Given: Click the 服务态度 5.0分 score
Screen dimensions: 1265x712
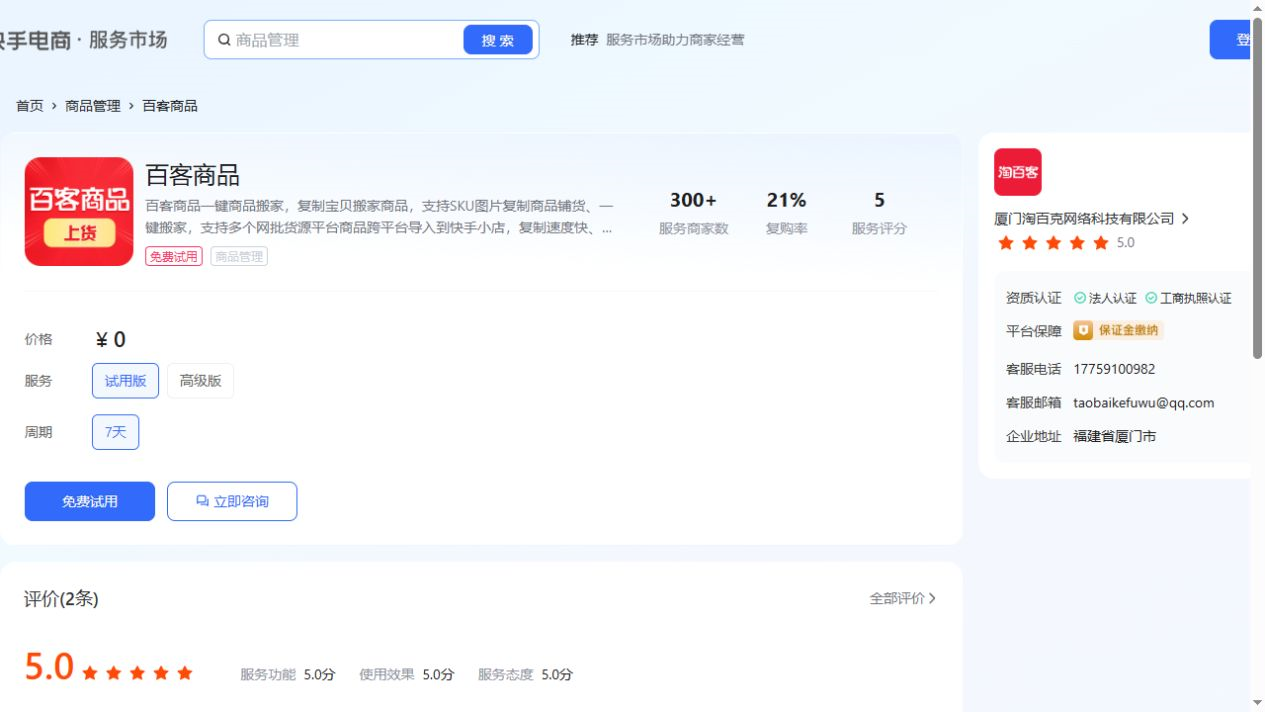Looking at the screenshot, I should point(525,674).
